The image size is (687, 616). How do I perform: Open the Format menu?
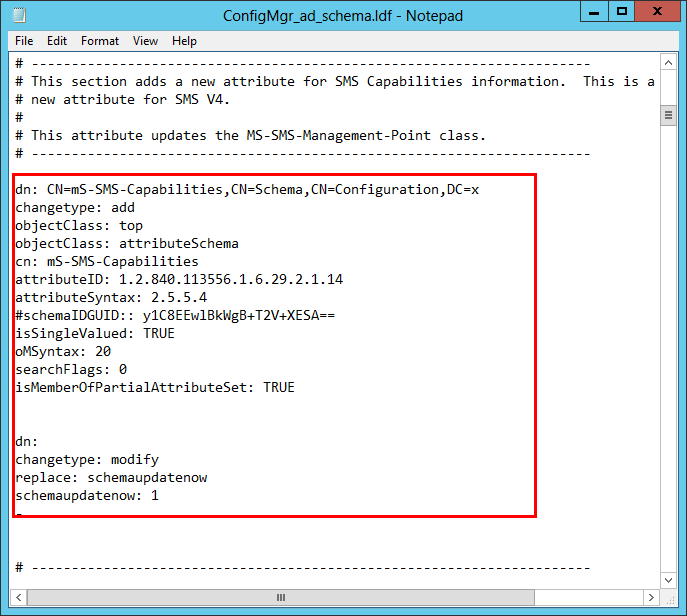point(100,41)
